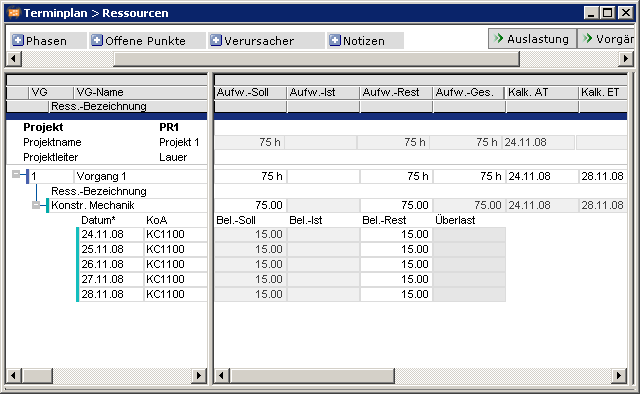Expand the Notizen section plus icon
Screen dimensions: 640x394
coord(335,40)
